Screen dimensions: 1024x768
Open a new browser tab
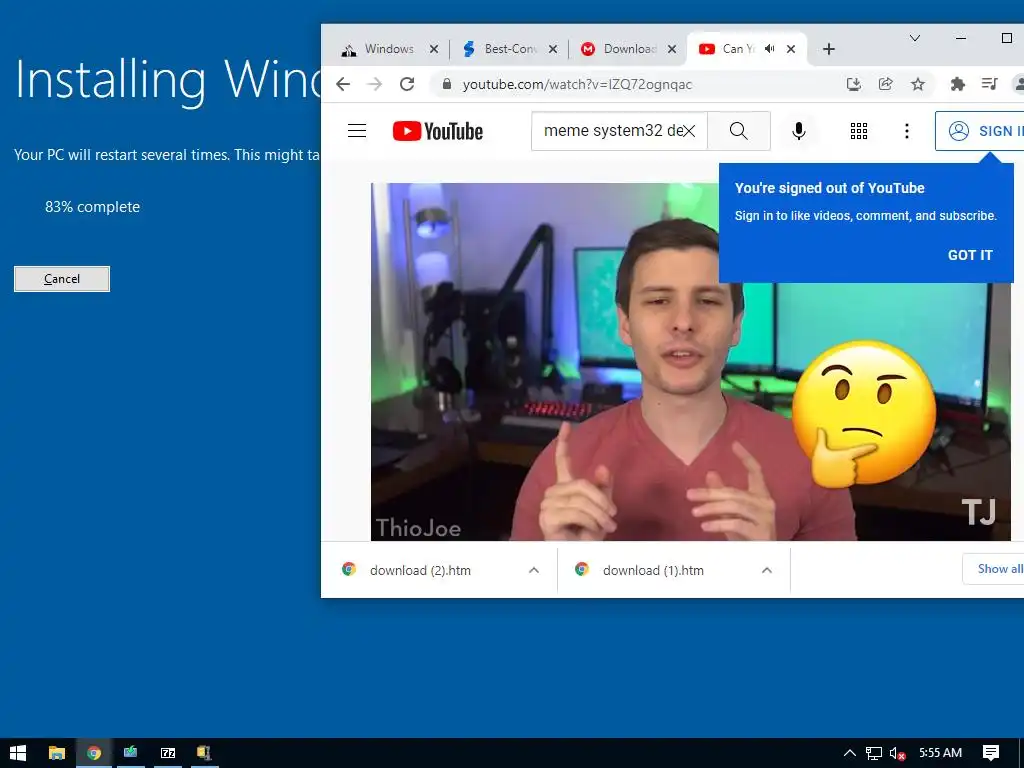click(x=829, y=49)
